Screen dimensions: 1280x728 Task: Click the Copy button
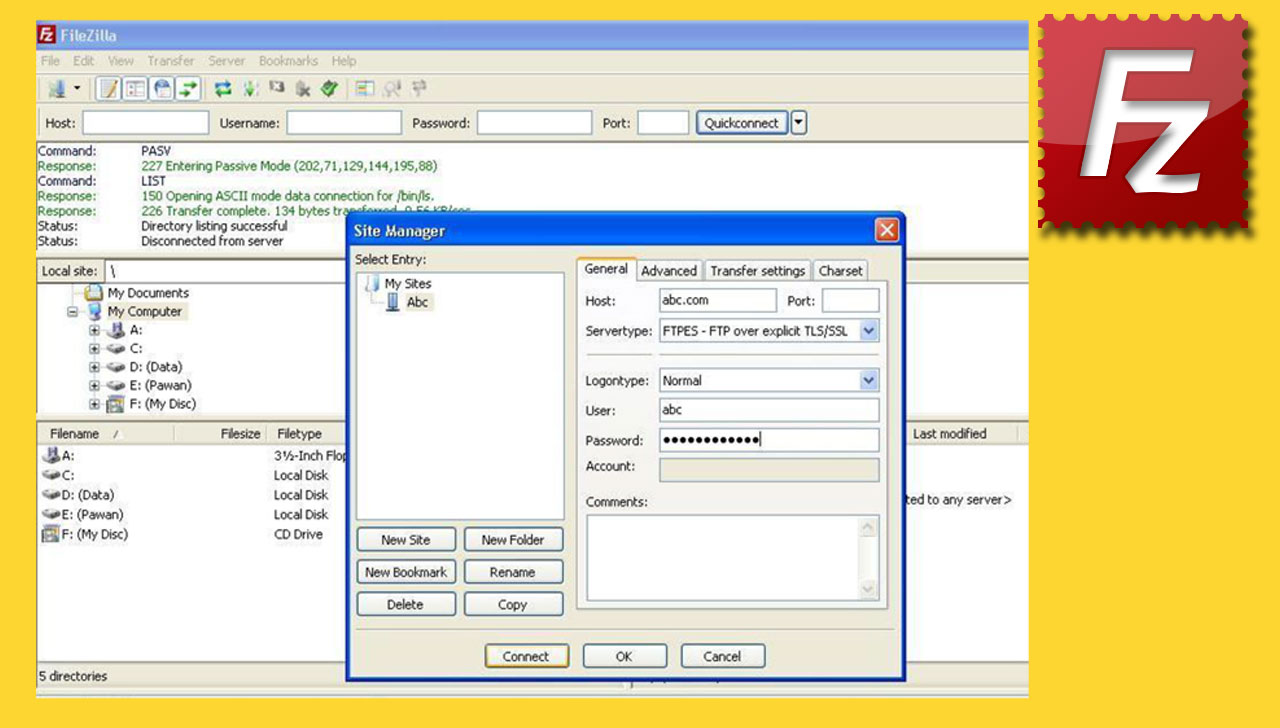click(x=513, y=604)
